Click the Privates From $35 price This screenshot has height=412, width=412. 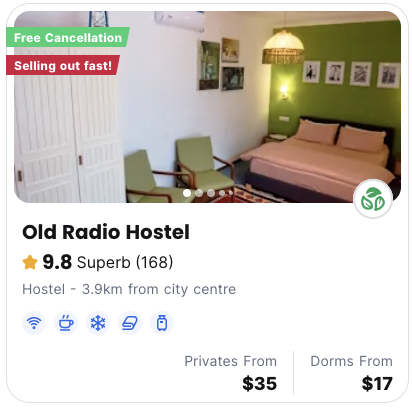(x=231, y=373)
